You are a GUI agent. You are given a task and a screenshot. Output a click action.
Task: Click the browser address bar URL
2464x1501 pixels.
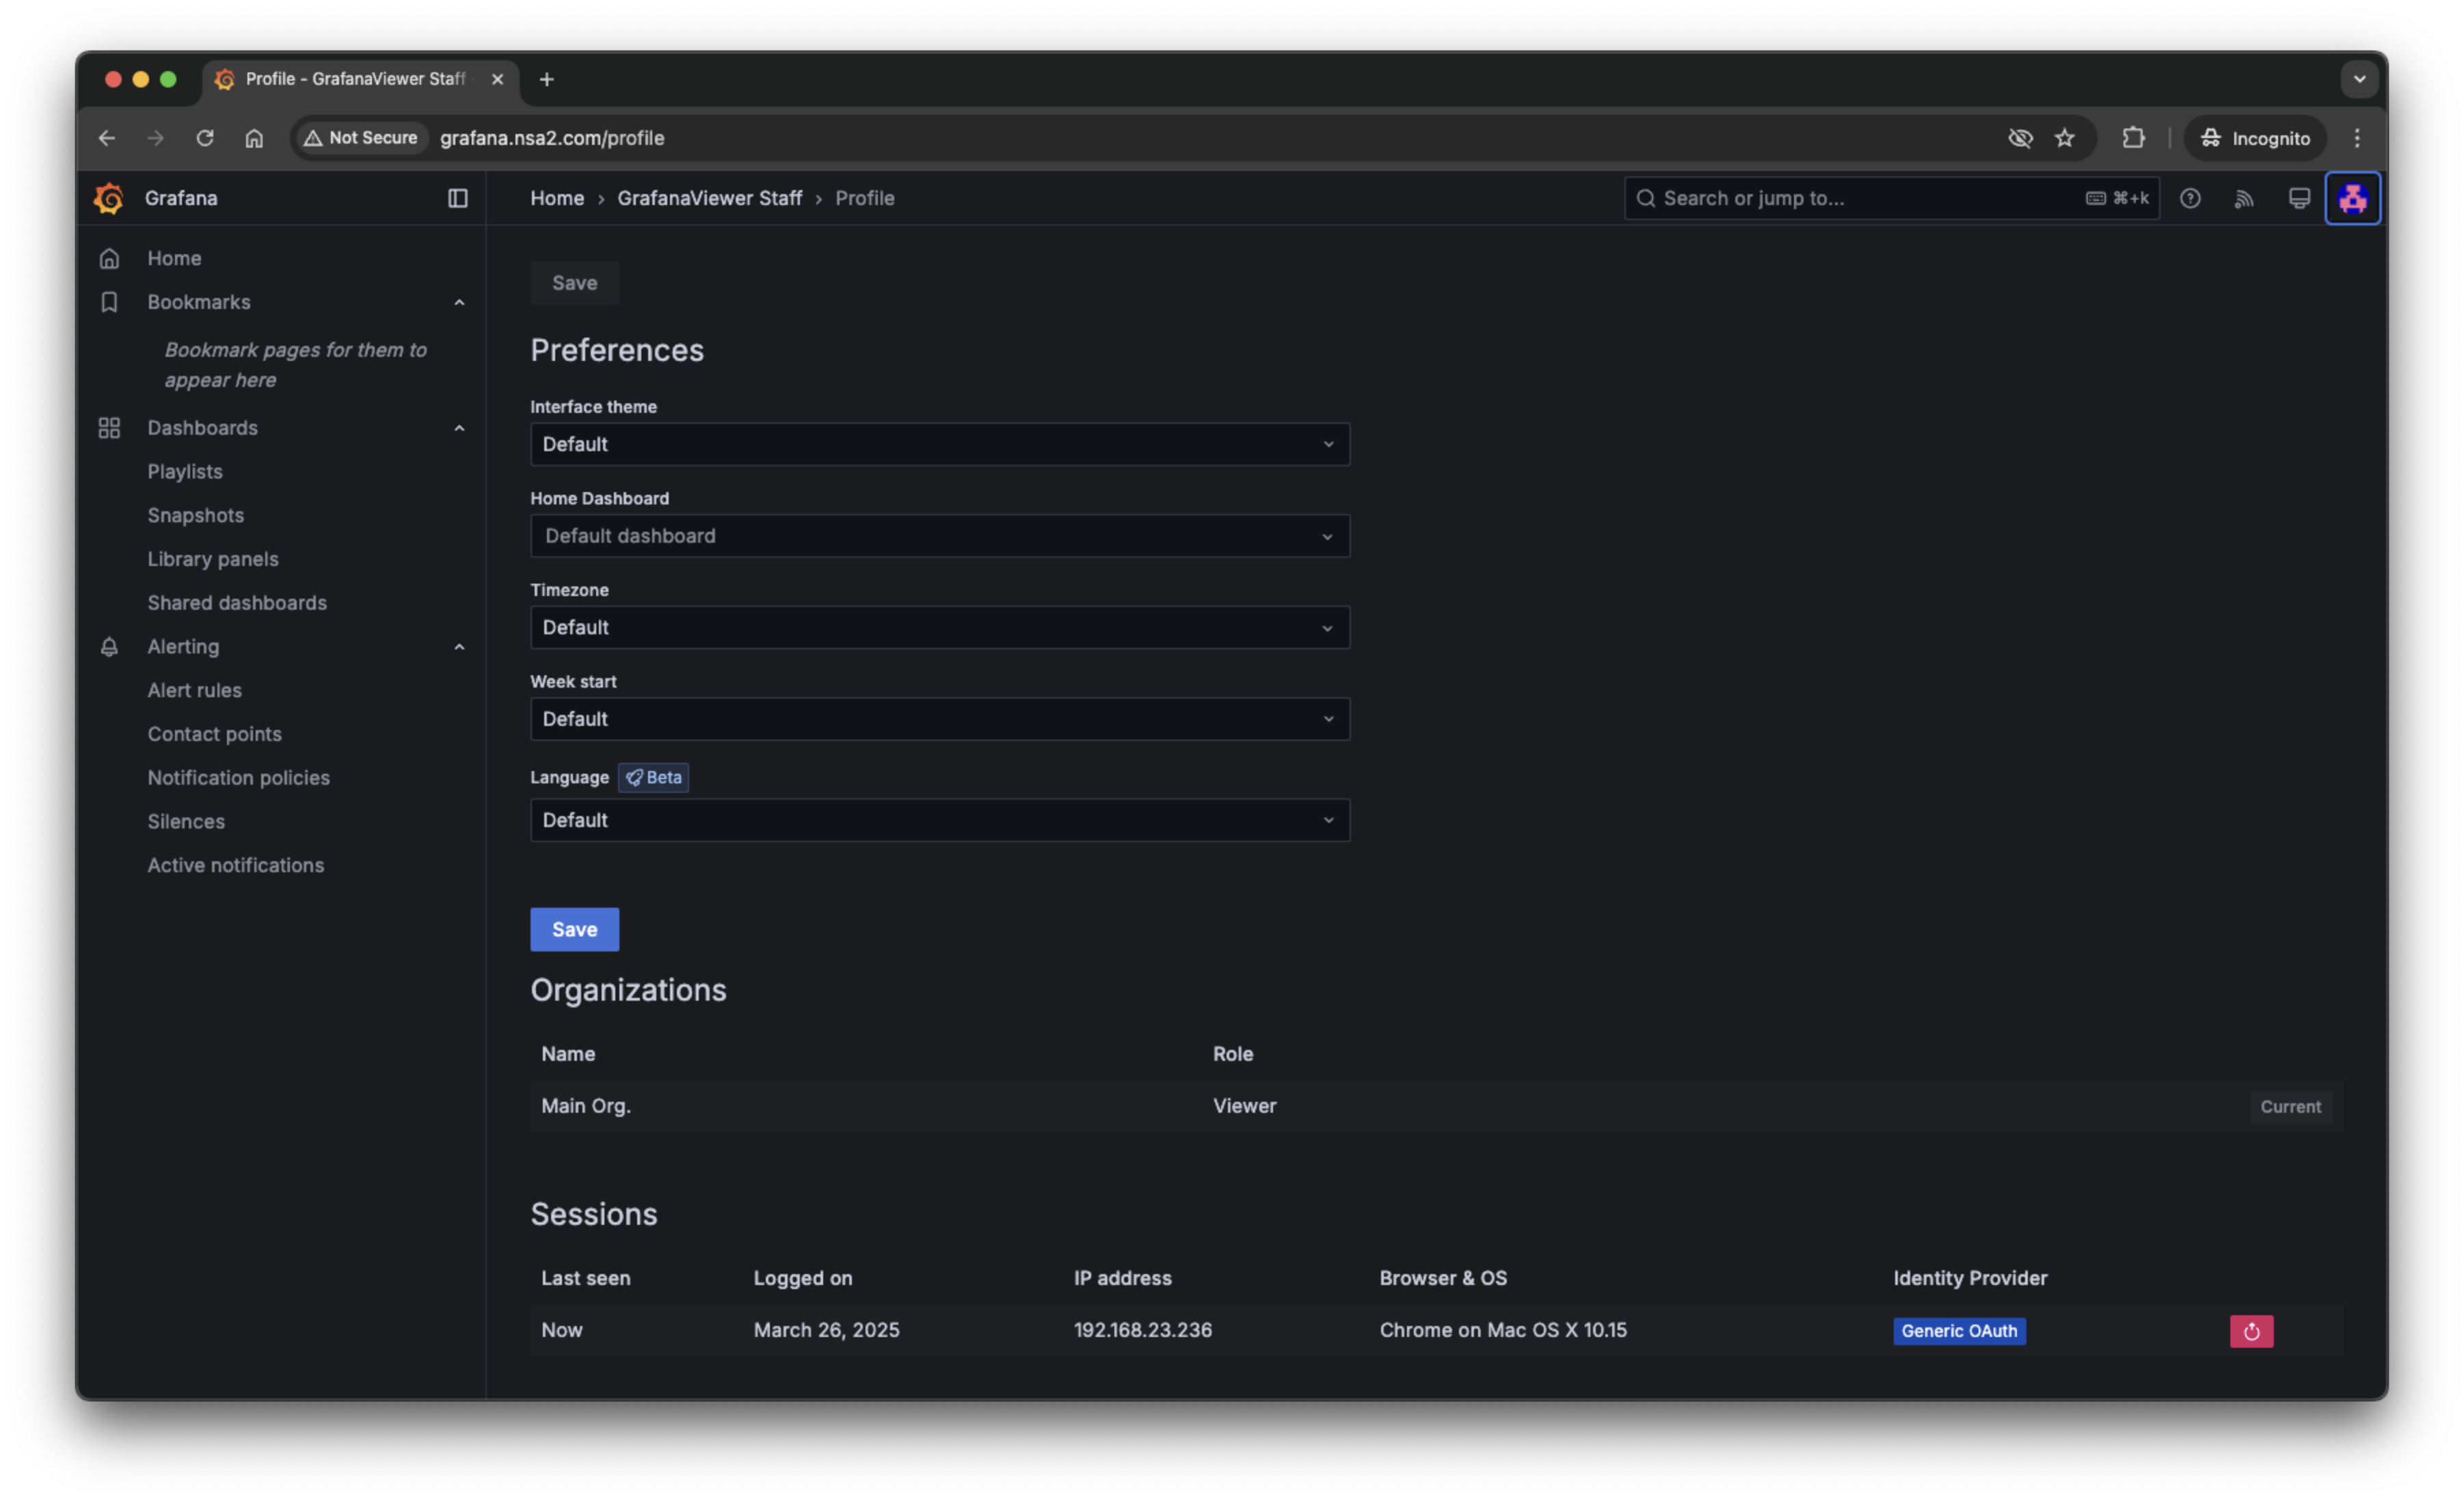(552, 138)
